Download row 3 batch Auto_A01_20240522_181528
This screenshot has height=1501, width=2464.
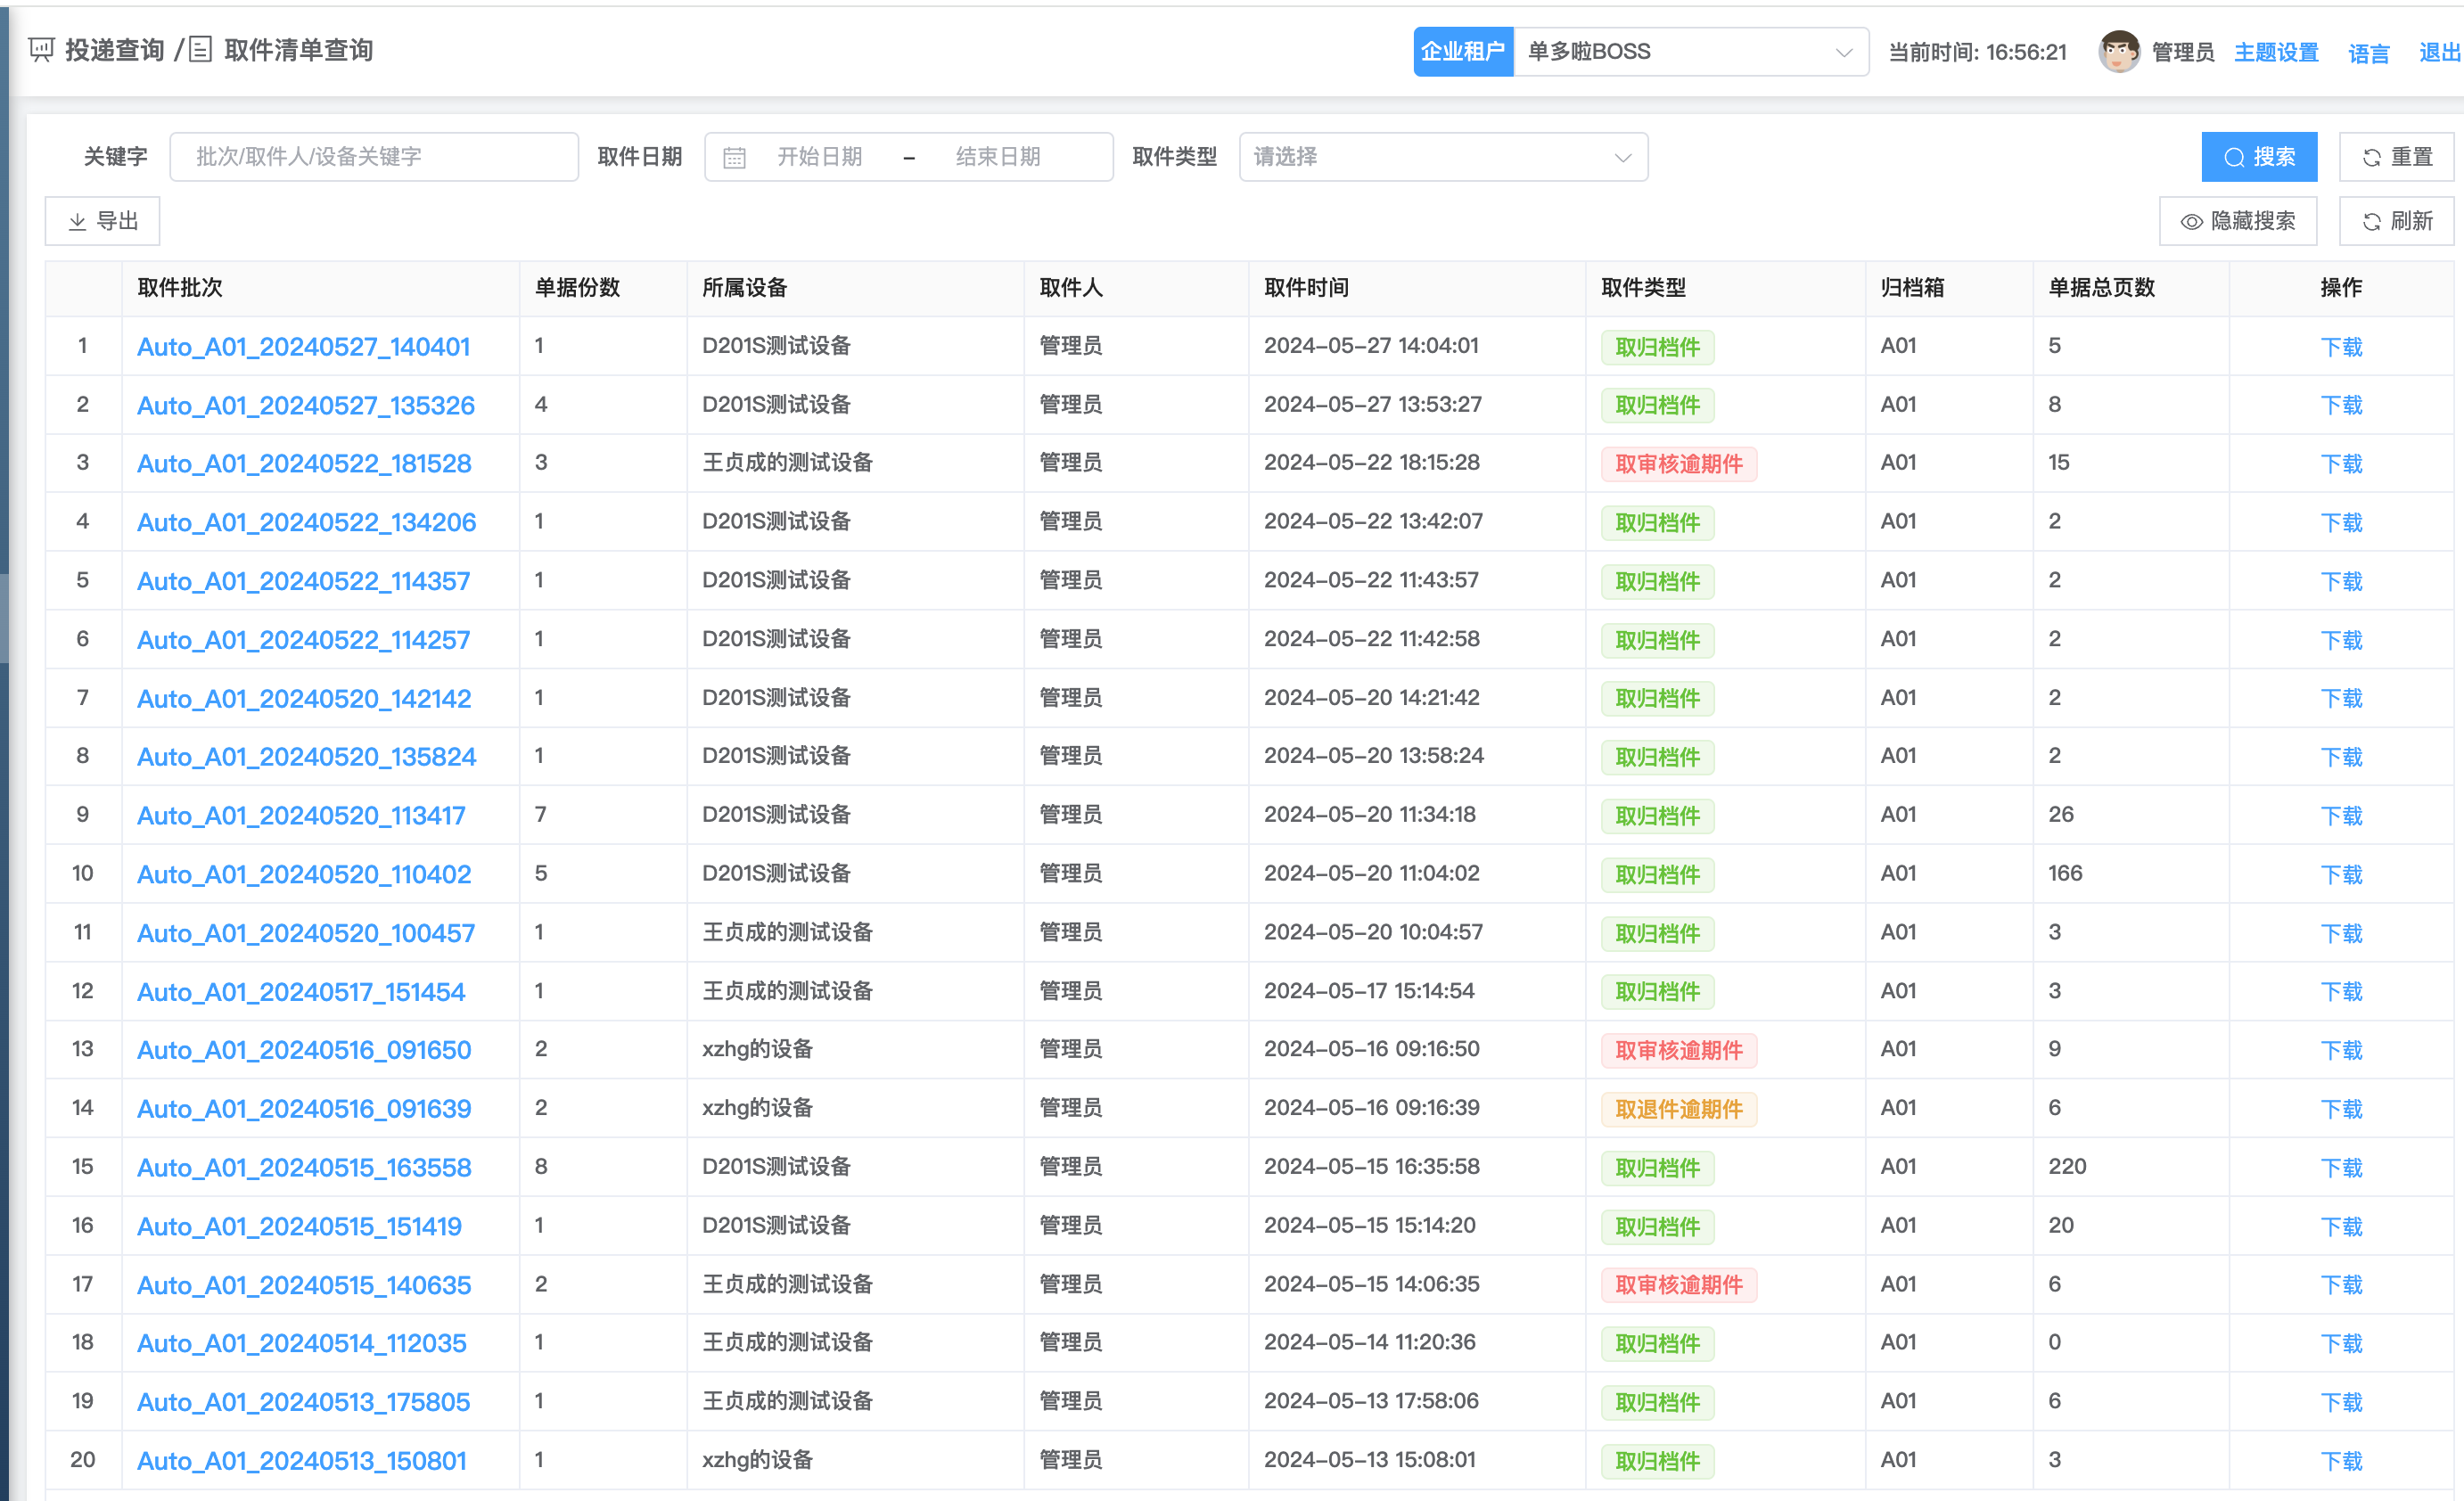[2340, 464]
